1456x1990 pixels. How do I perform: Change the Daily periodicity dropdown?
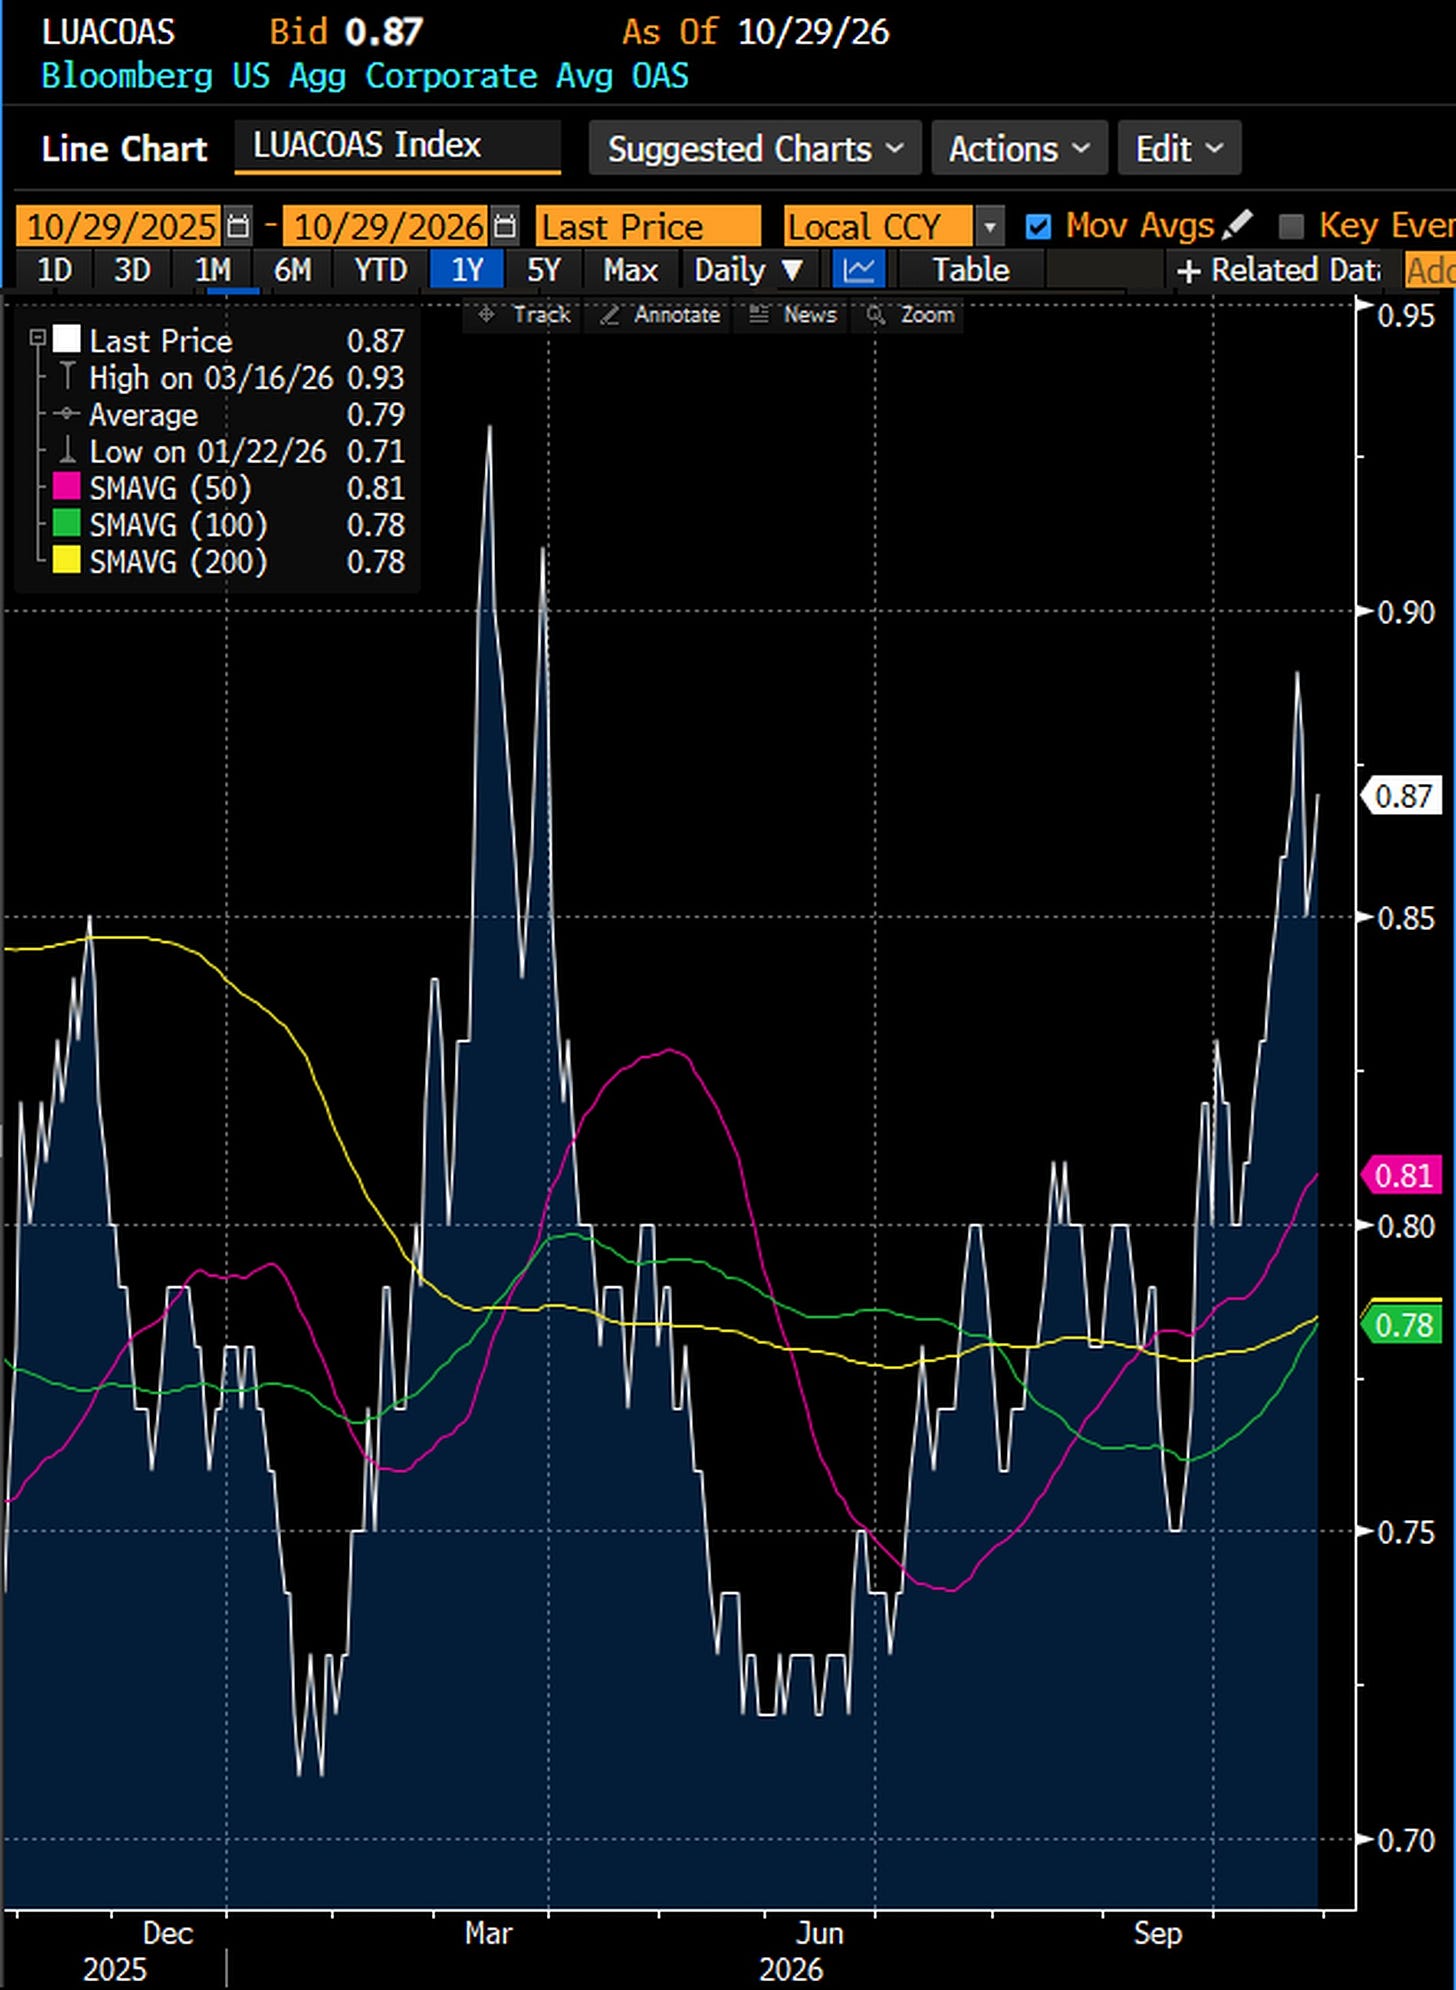coord(748,270)
